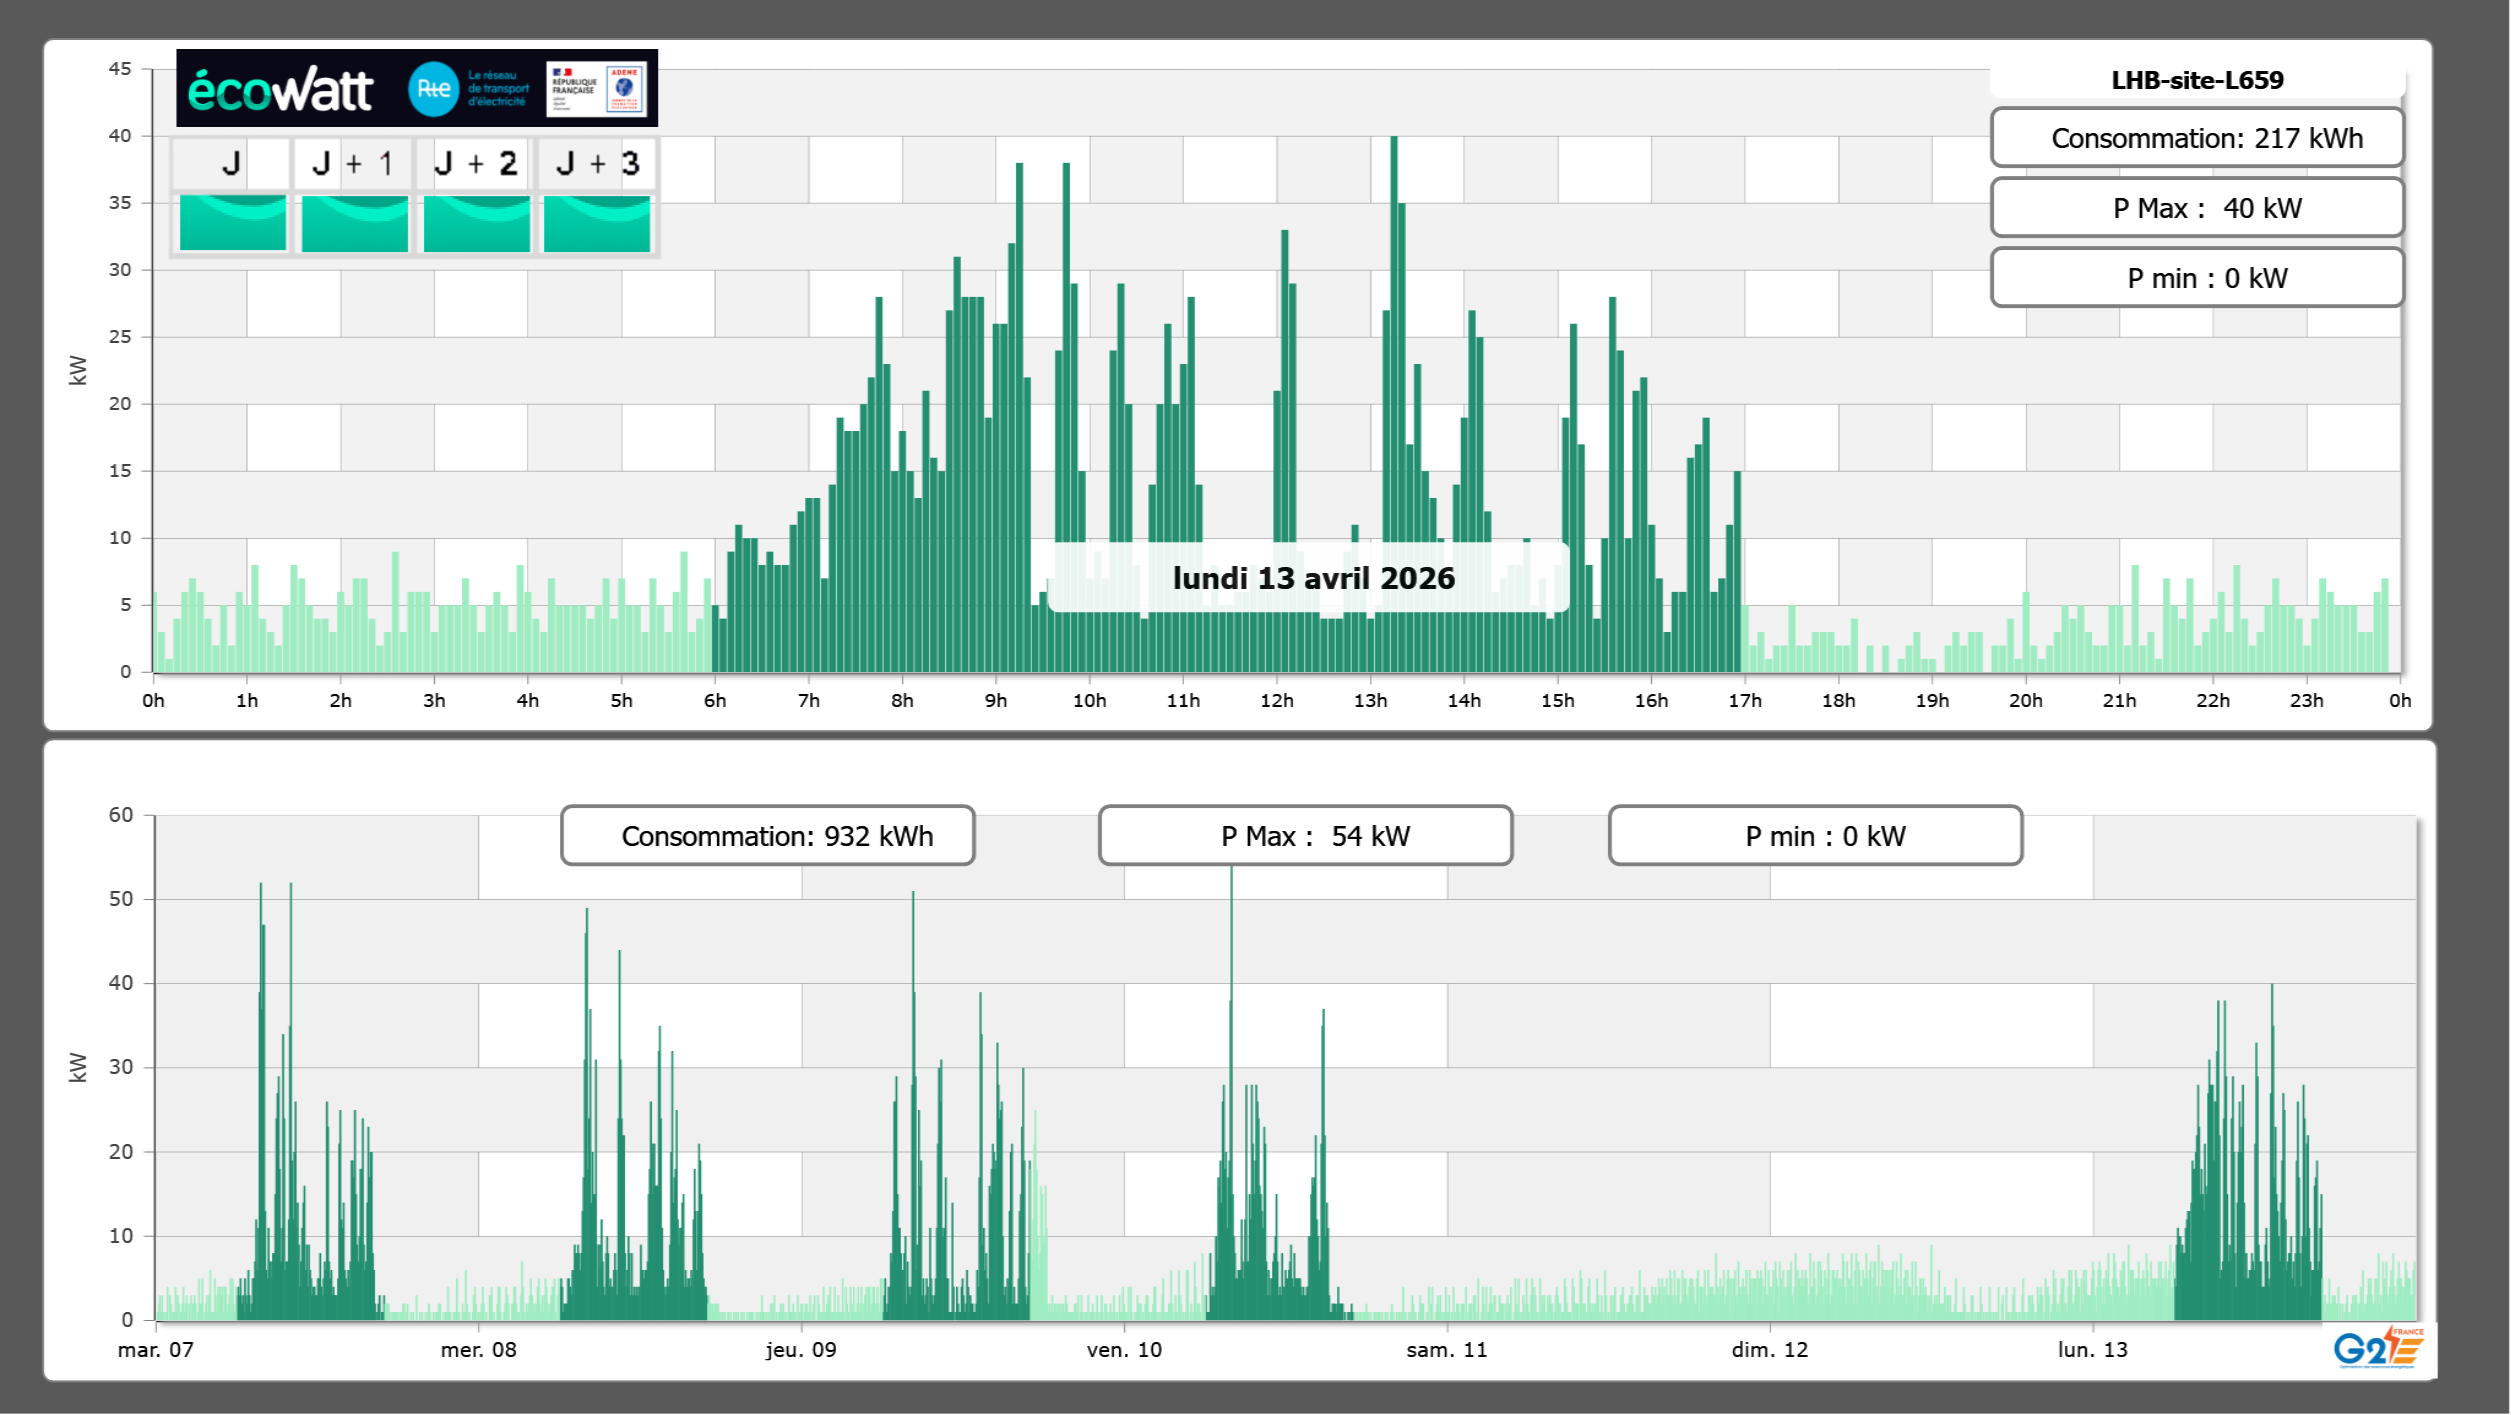Image resolution: width=2511 pixels, height=1415 pixels.
Task: Click the P Max : 54 kW box
Action: tap(1305, 836)
